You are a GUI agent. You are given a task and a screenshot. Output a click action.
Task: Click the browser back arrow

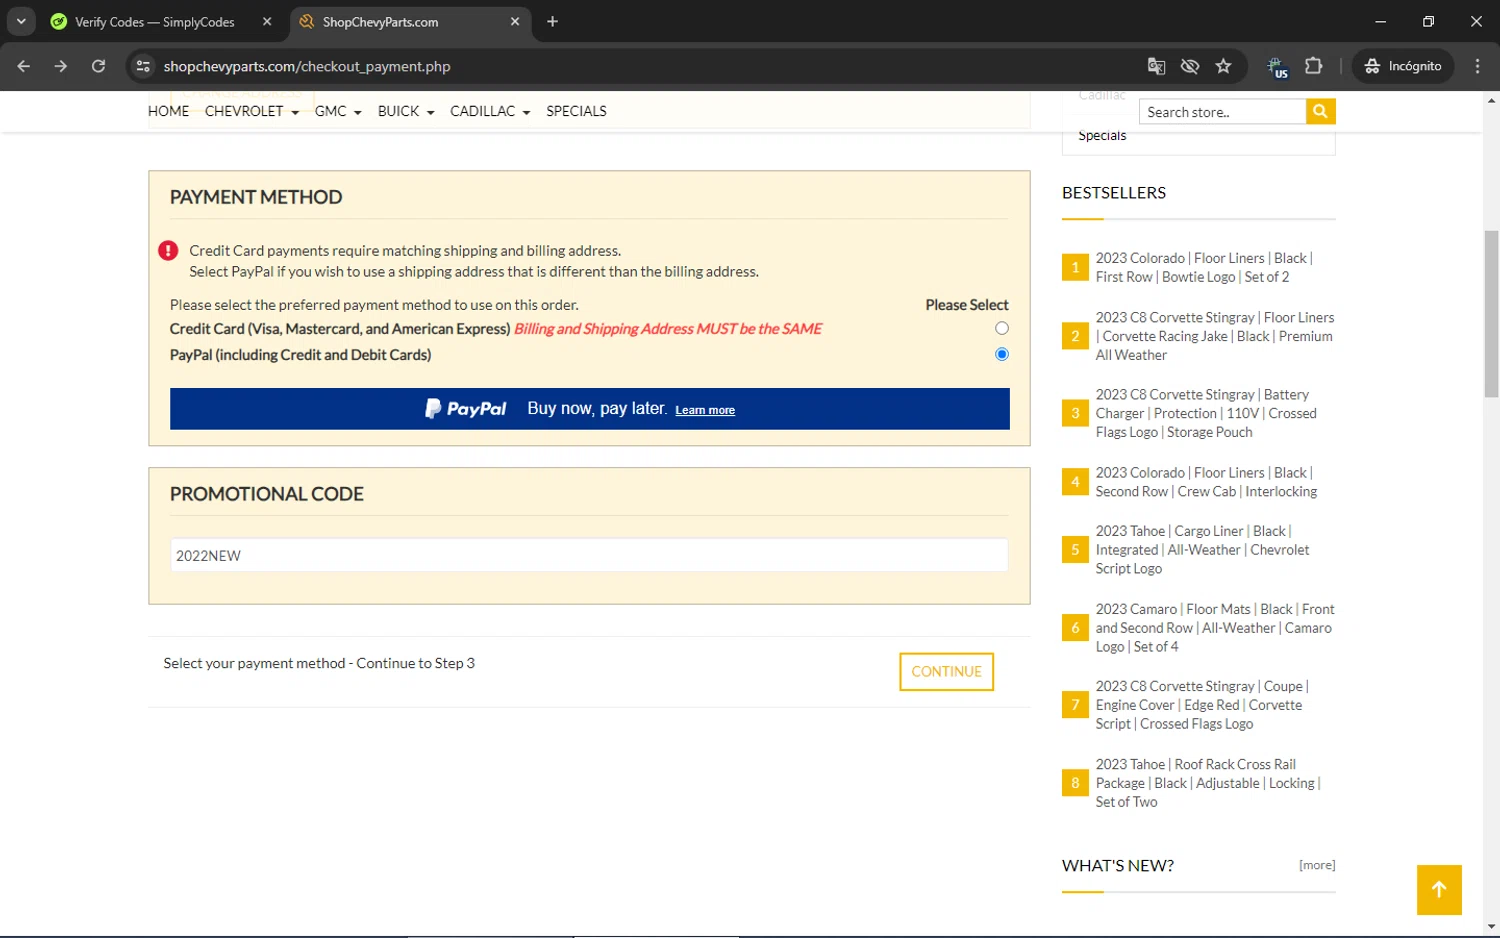[24, 66]
